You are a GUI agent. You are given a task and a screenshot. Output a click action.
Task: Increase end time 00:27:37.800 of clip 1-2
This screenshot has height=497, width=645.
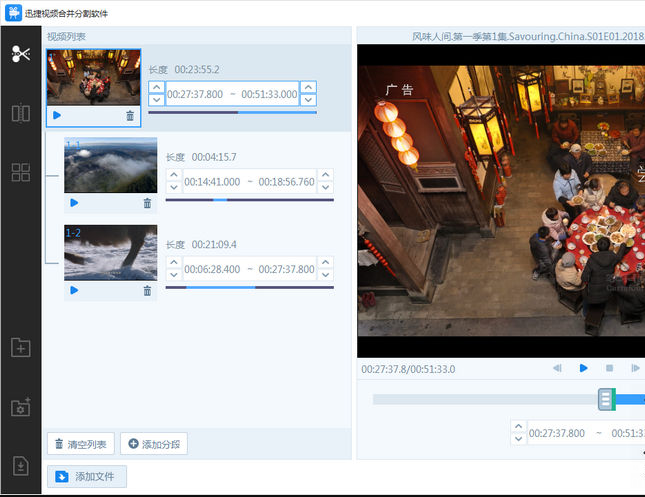coord(325,262)
